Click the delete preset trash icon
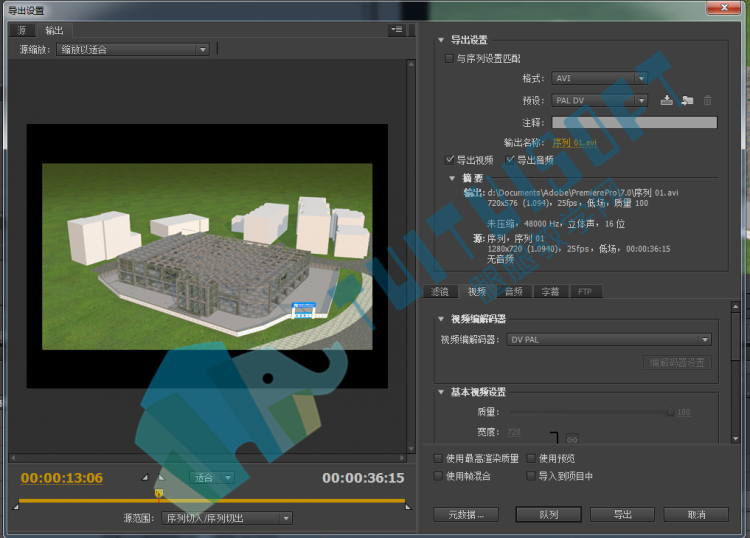Image resolution: width=750 pixels, height=538 pixels. click(707, 100)
